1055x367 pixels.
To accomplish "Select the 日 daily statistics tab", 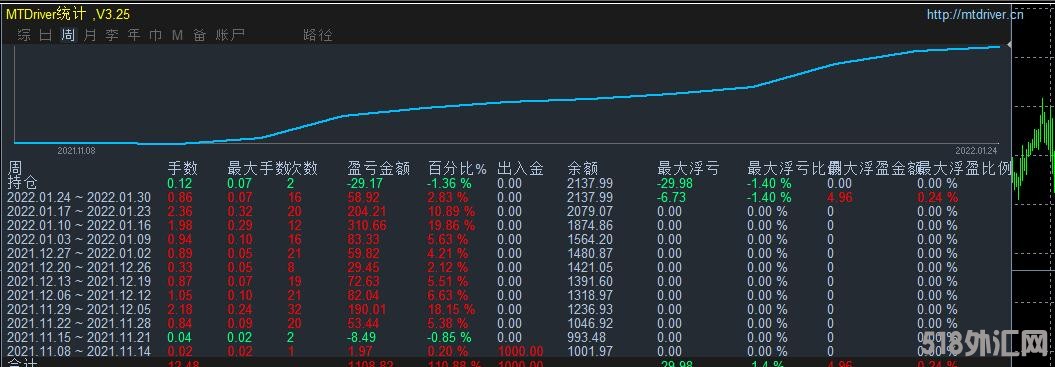I will (x=46, y=35).
